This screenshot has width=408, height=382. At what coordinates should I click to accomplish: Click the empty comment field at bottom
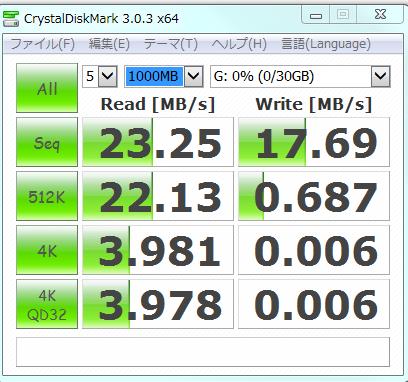click(203, 352)
